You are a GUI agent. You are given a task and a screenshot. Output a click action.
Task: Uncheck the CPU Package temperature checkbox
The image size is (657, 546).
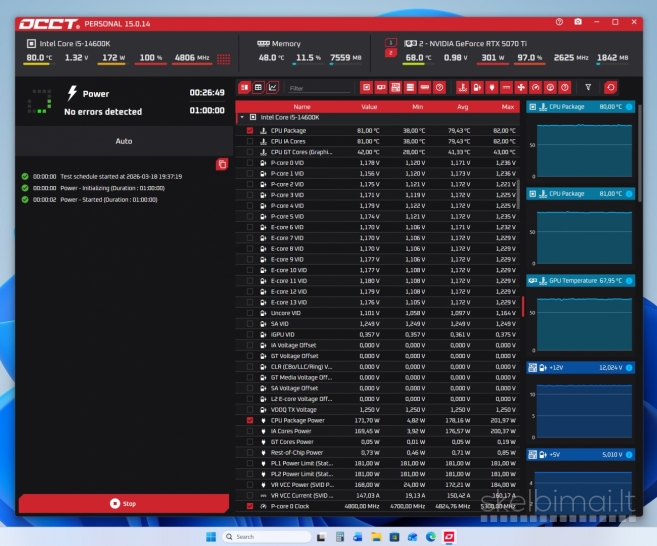tap(250, 130)
